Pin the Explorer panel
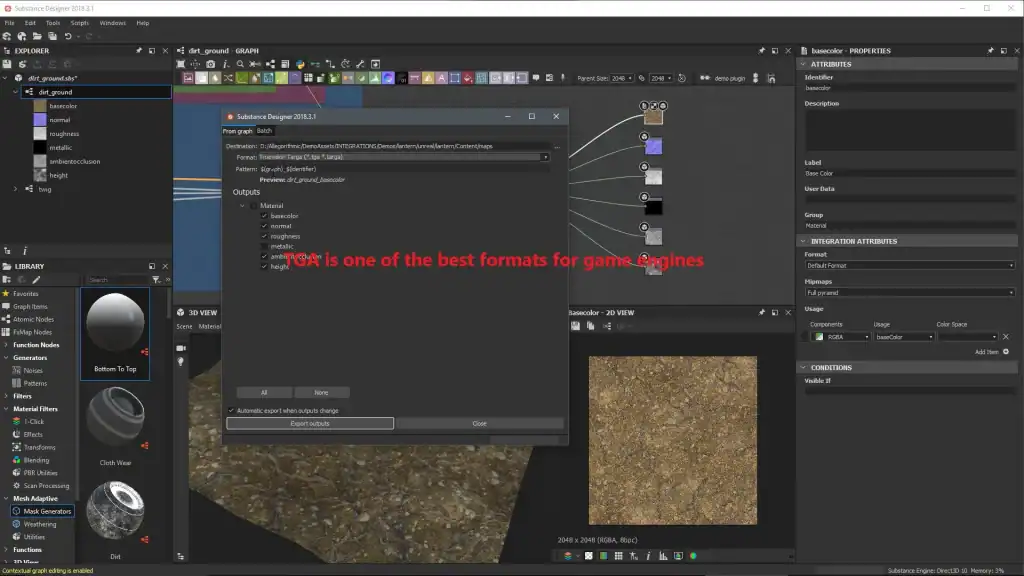Image resolution: width=1024 pixels, height=576 pixels. 138,50
